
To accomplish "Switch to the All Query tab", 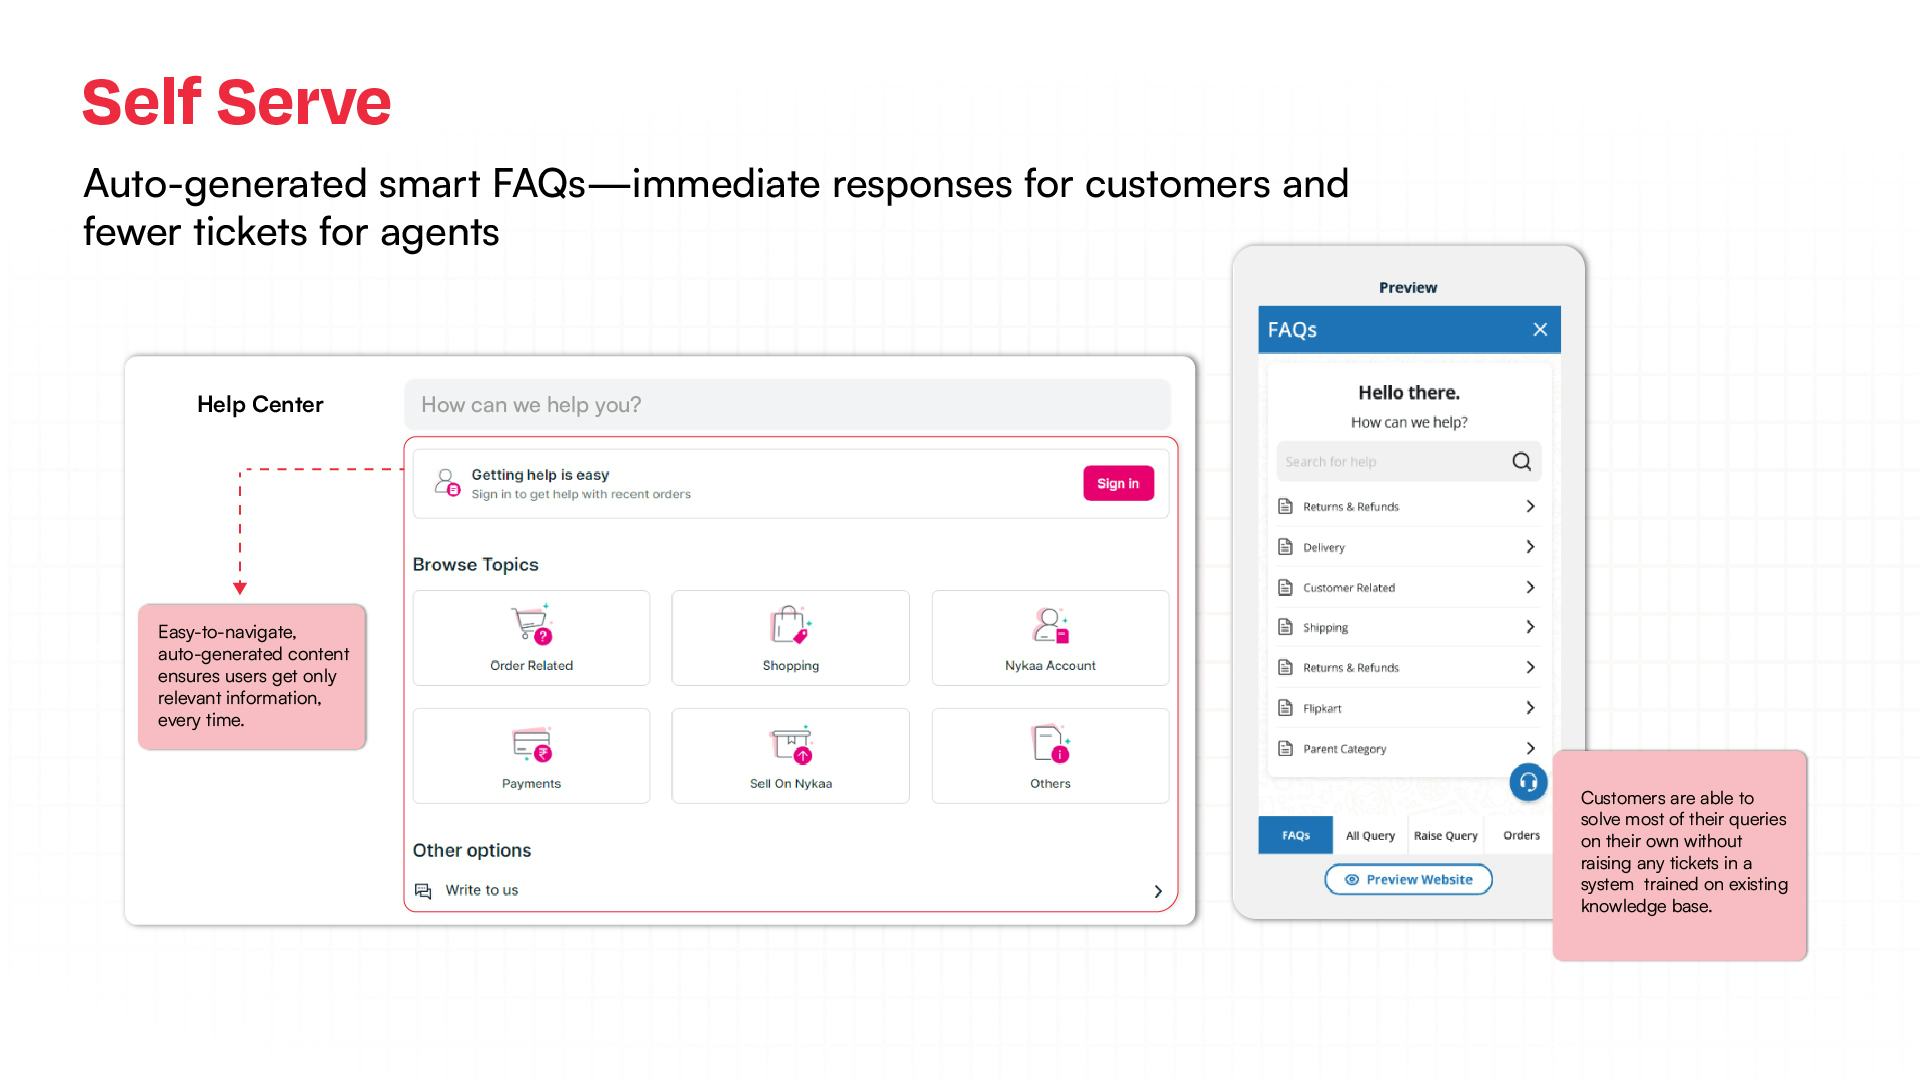I will coord(1370,835).
